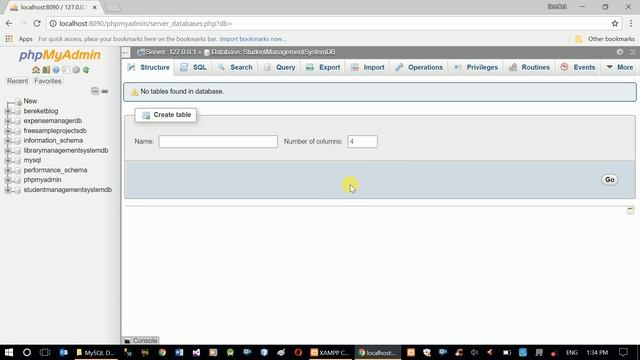Open mysql database in tree
This screenshot has width=640, height=360.
(32, 160)
